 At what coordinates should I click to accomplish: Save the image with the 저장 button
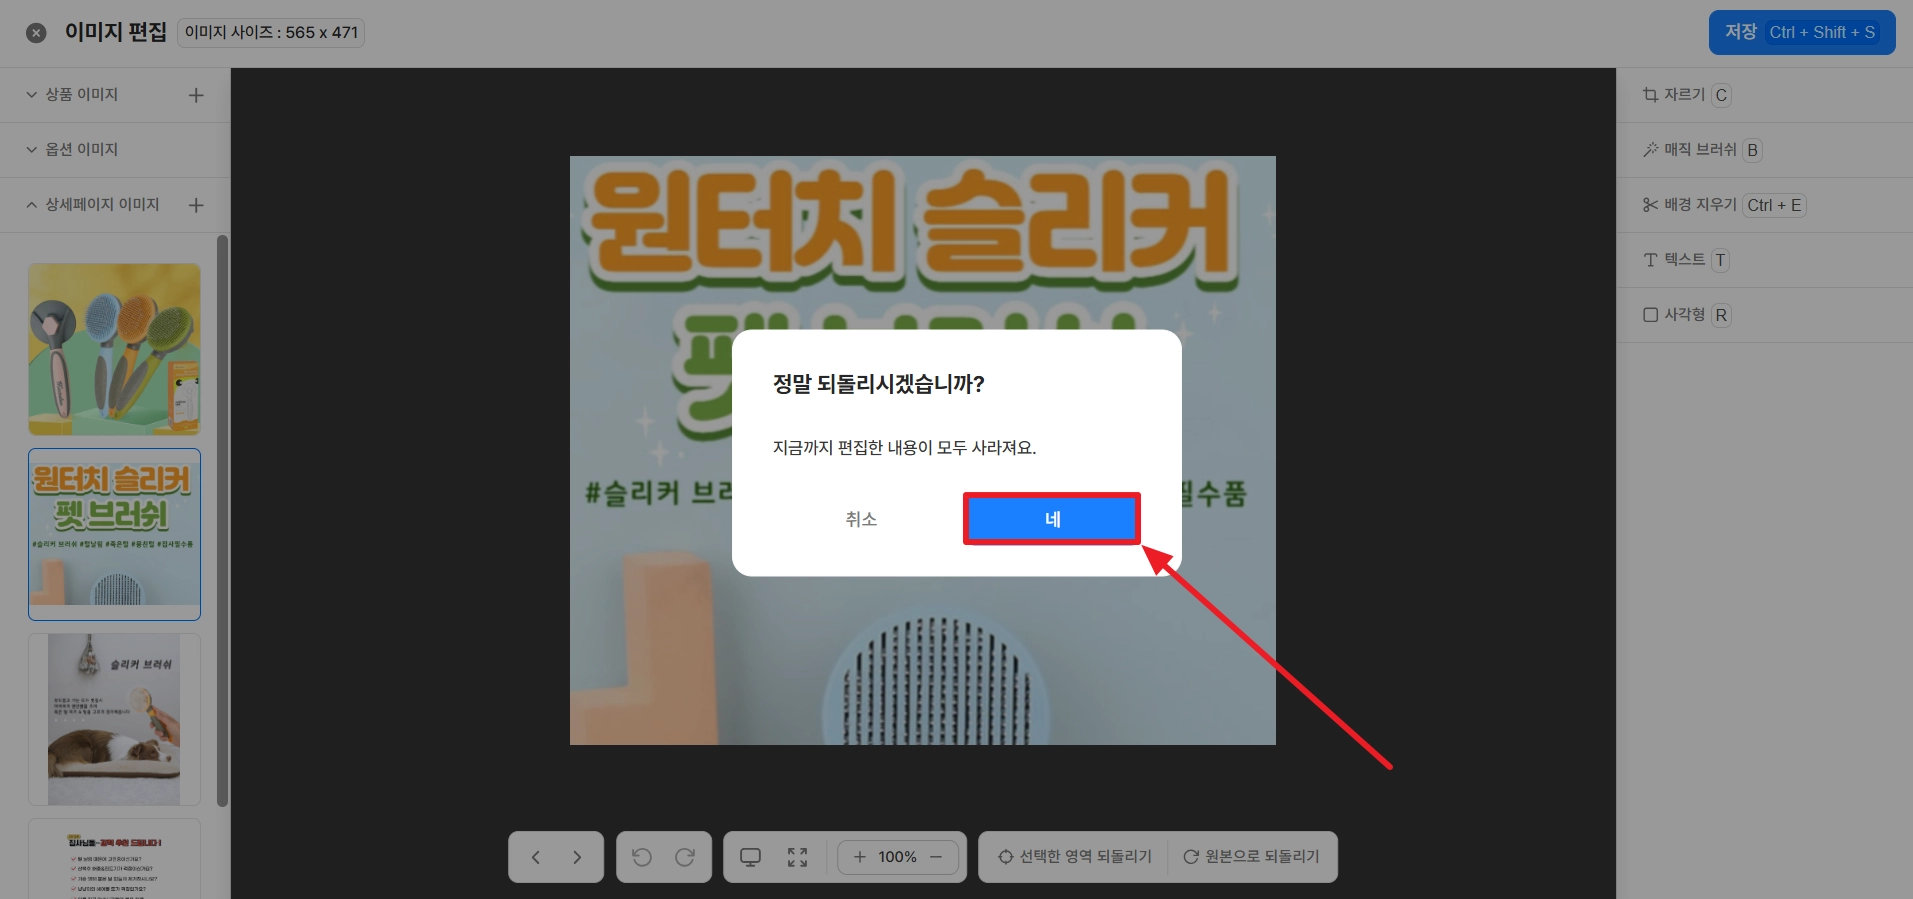coord(1802,32)
